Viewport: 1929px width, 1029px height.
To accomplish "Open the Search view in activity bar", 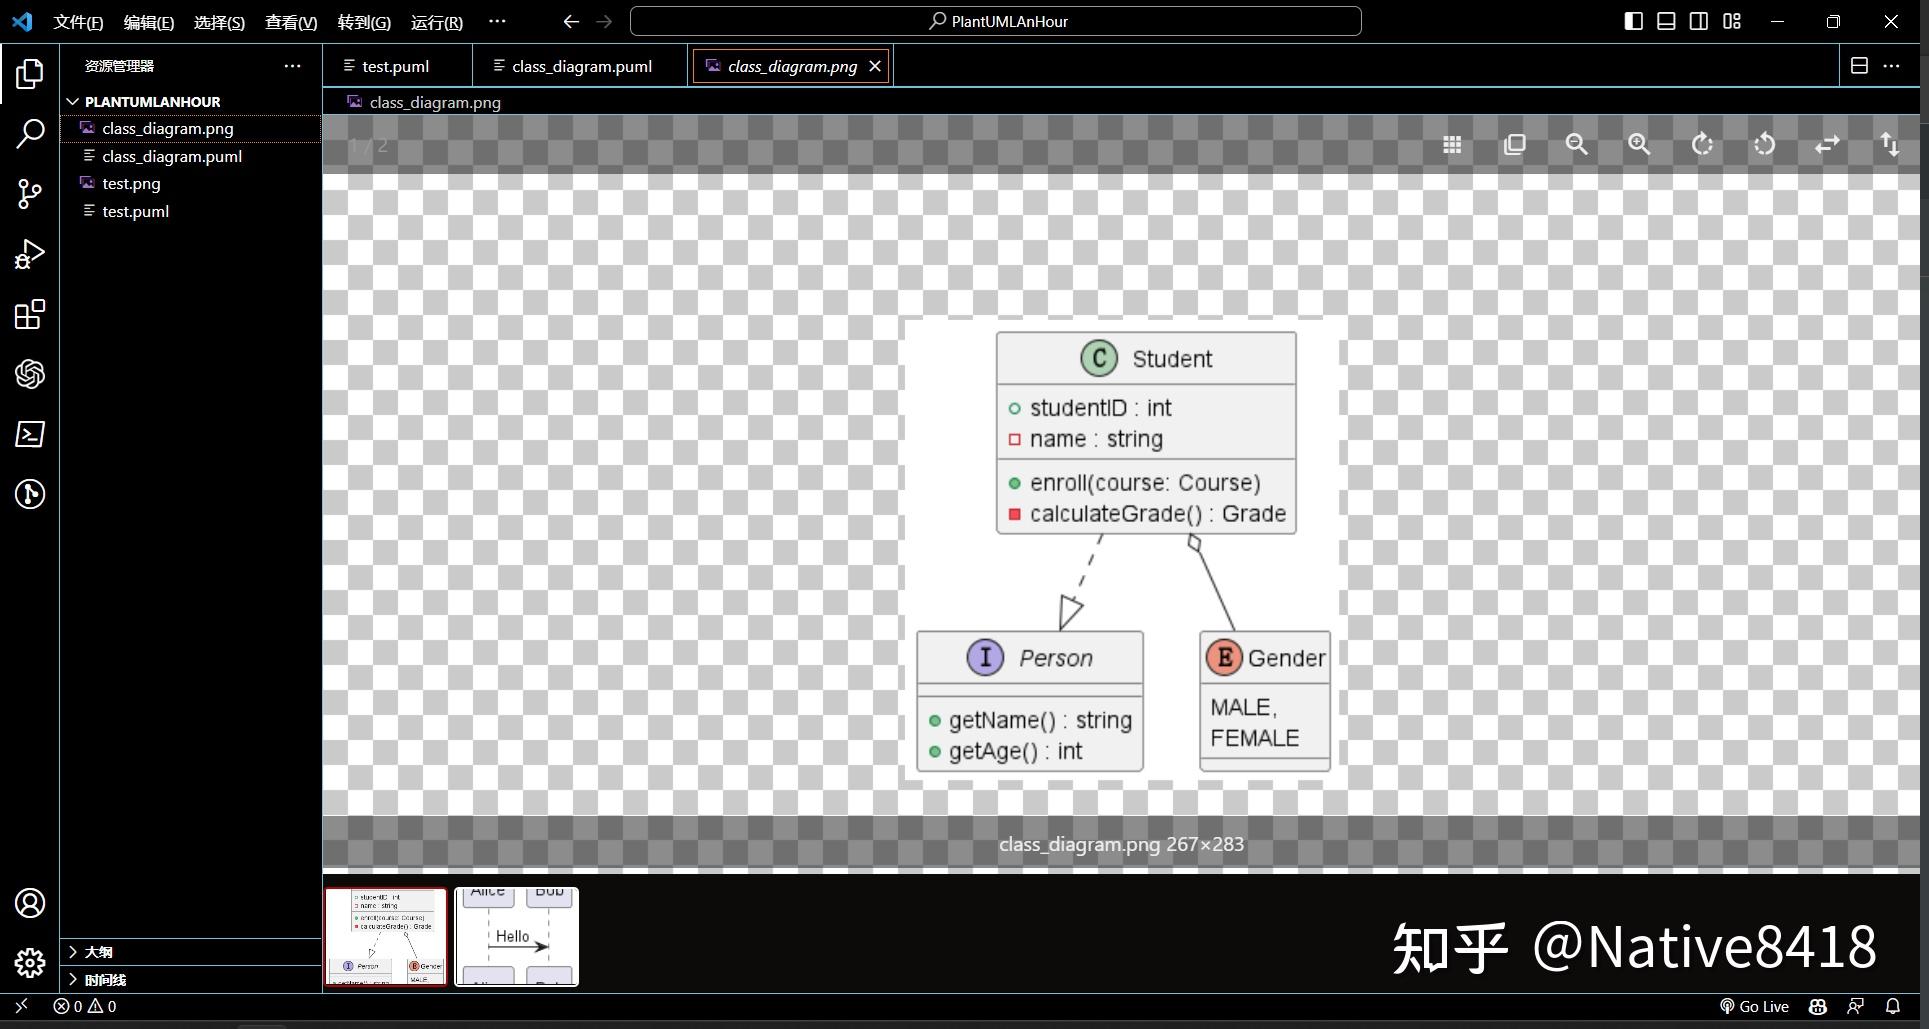I will point(30,133).
